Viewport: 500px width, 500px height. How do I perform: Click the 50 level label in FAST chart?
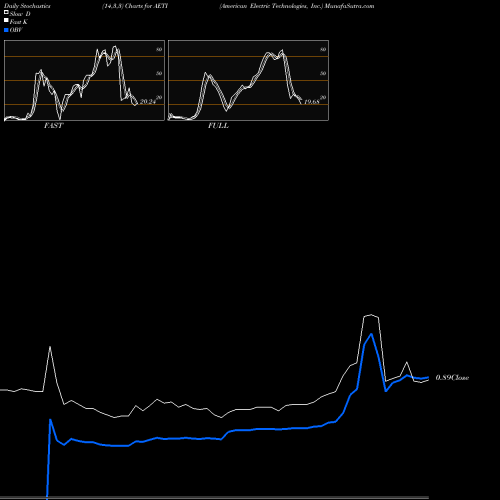point(159,73)
